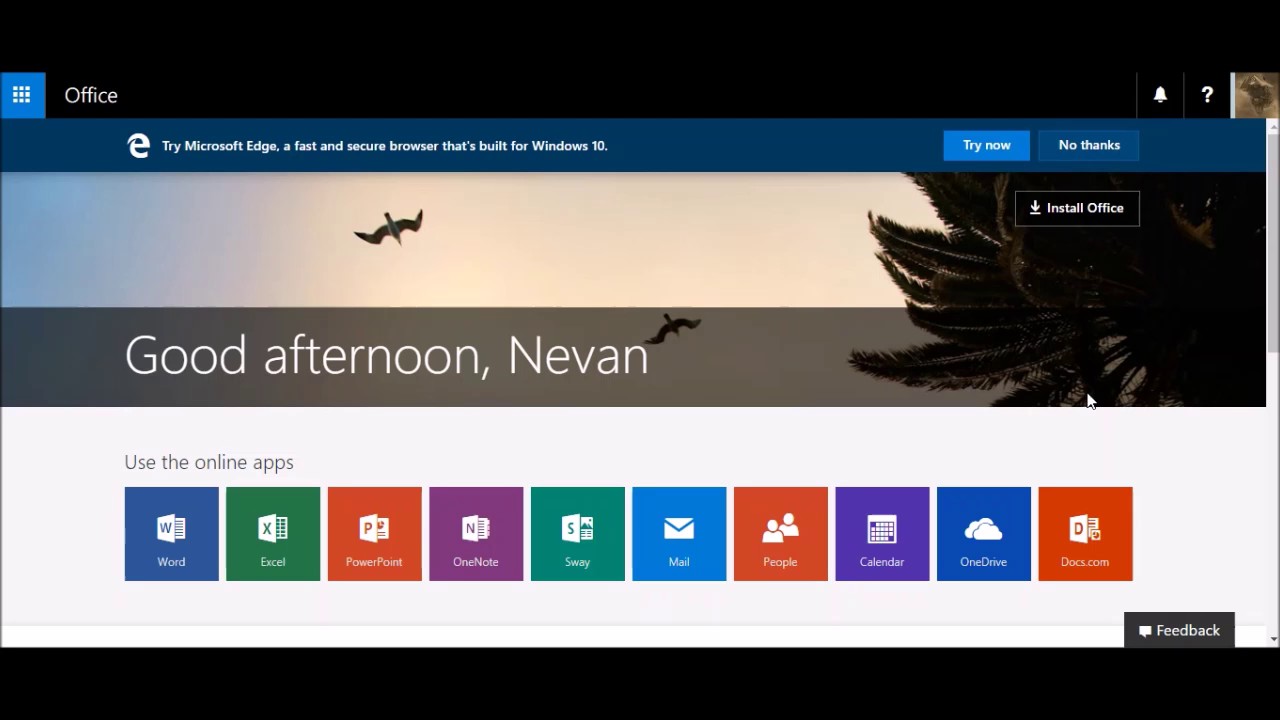This screenshot has width=1280, height=720.
Task: Click the Install Office button
Action: click(x=1077, y=208)
